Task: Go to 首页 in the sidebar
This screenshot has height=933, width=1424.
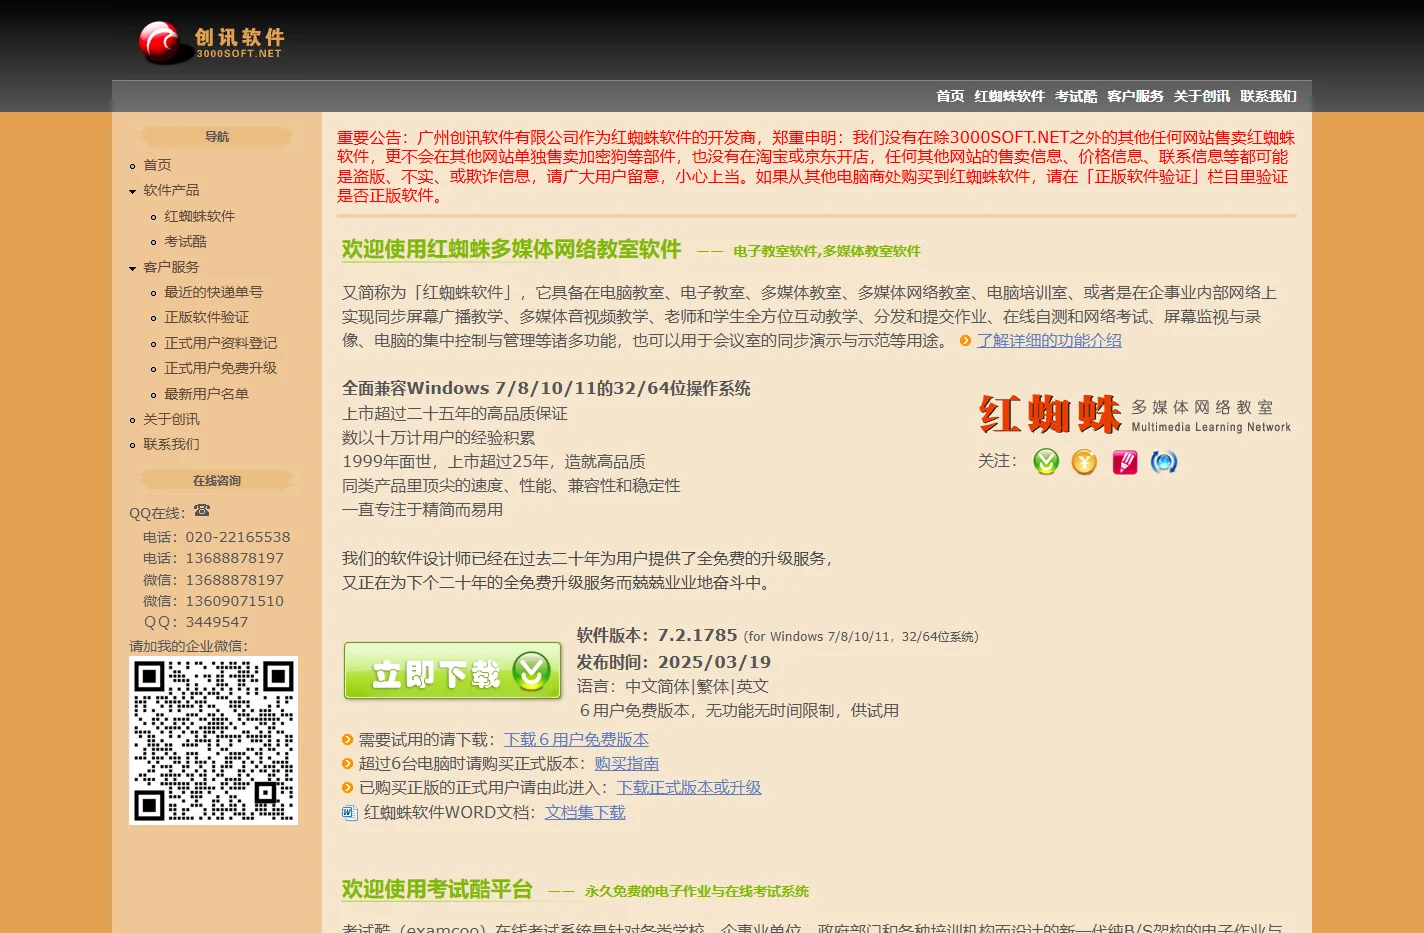Action: pos(157,165)
